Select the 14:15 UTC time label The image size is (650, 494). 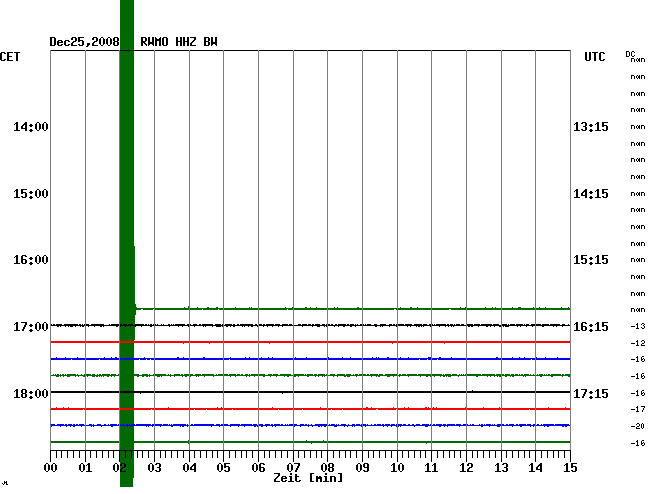591,194
